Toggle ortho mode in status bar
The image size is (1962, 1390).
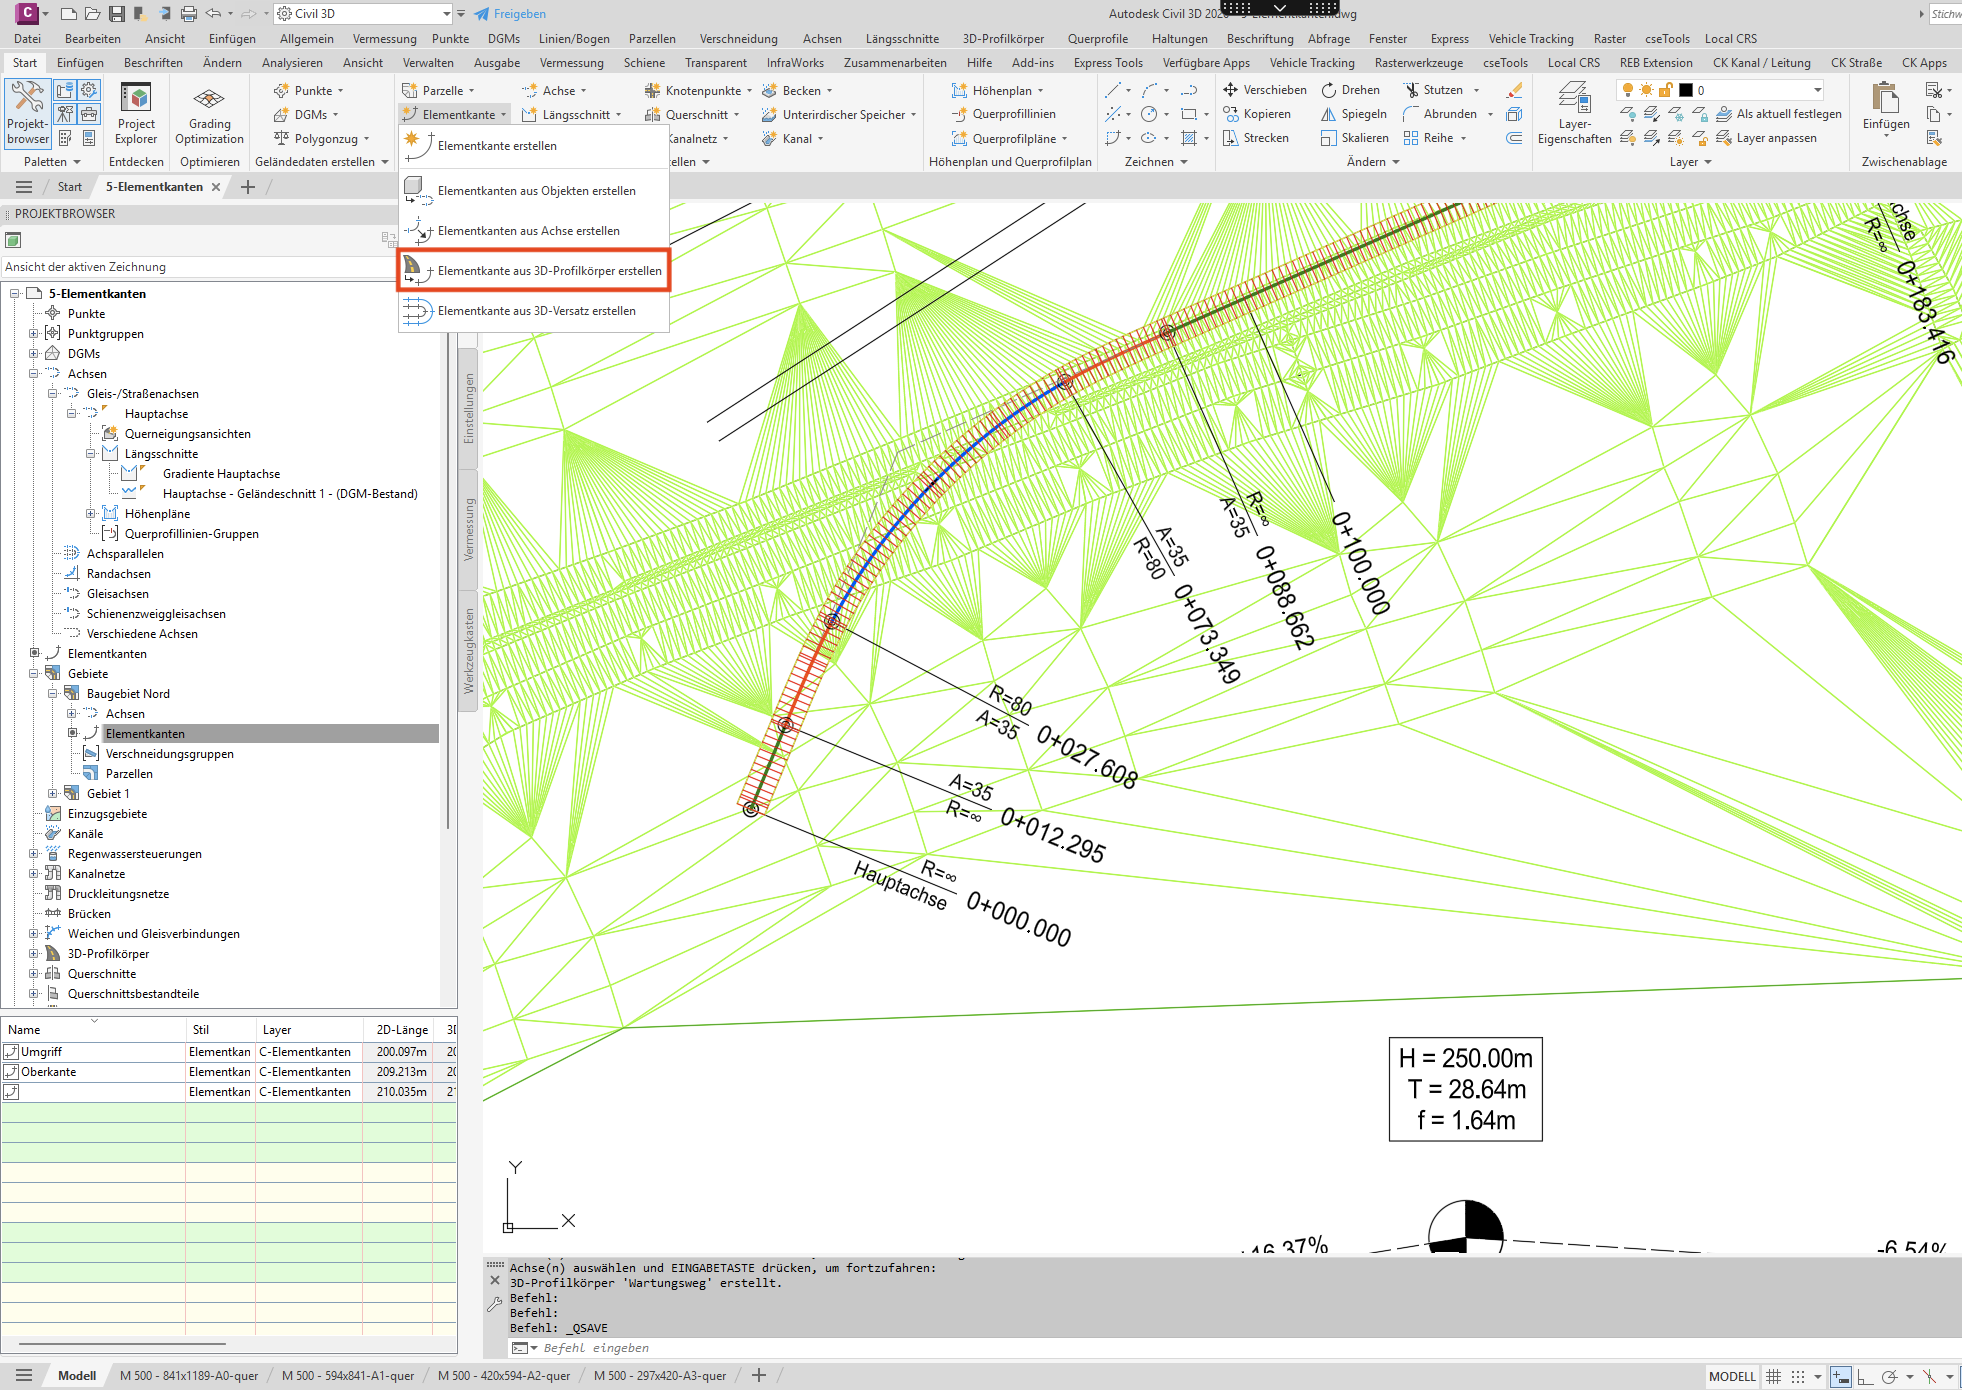1866,1377
